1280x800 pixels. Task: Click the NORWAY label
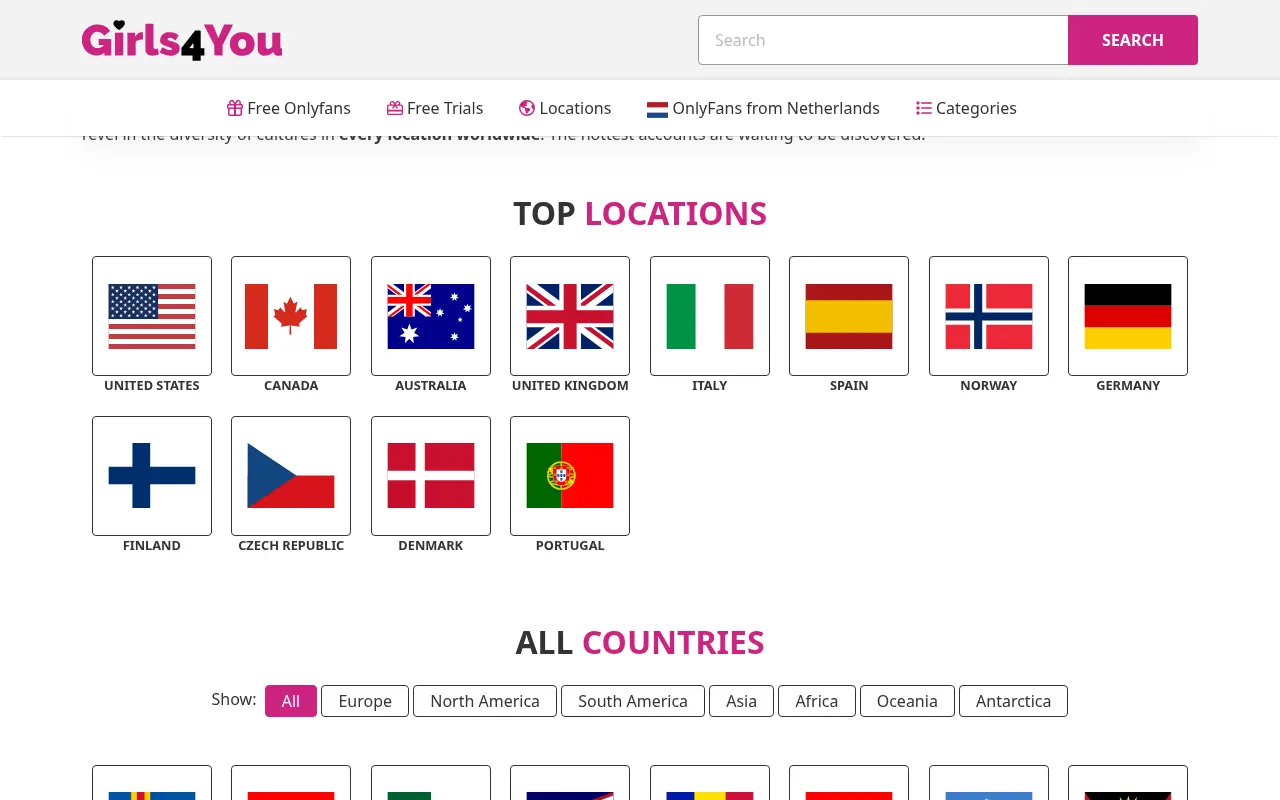click(989, 386)
